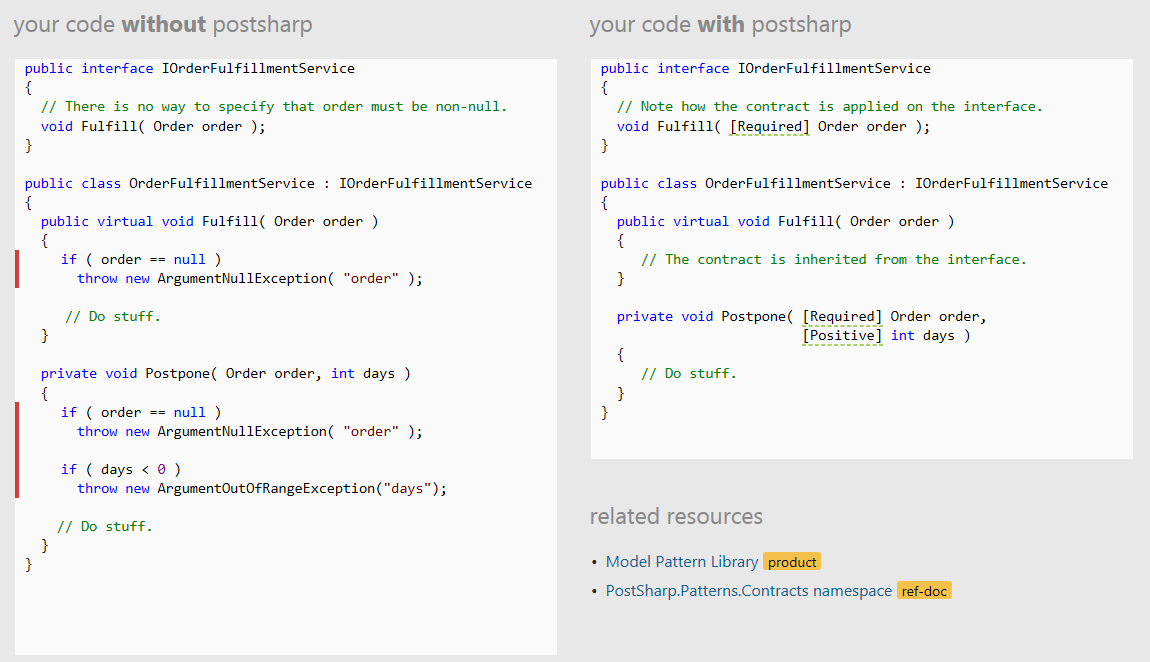Viewport: 1150px width, 662px height.
Task: Click left 'public class OrderFulfillmentService' line
Action: 279,183
